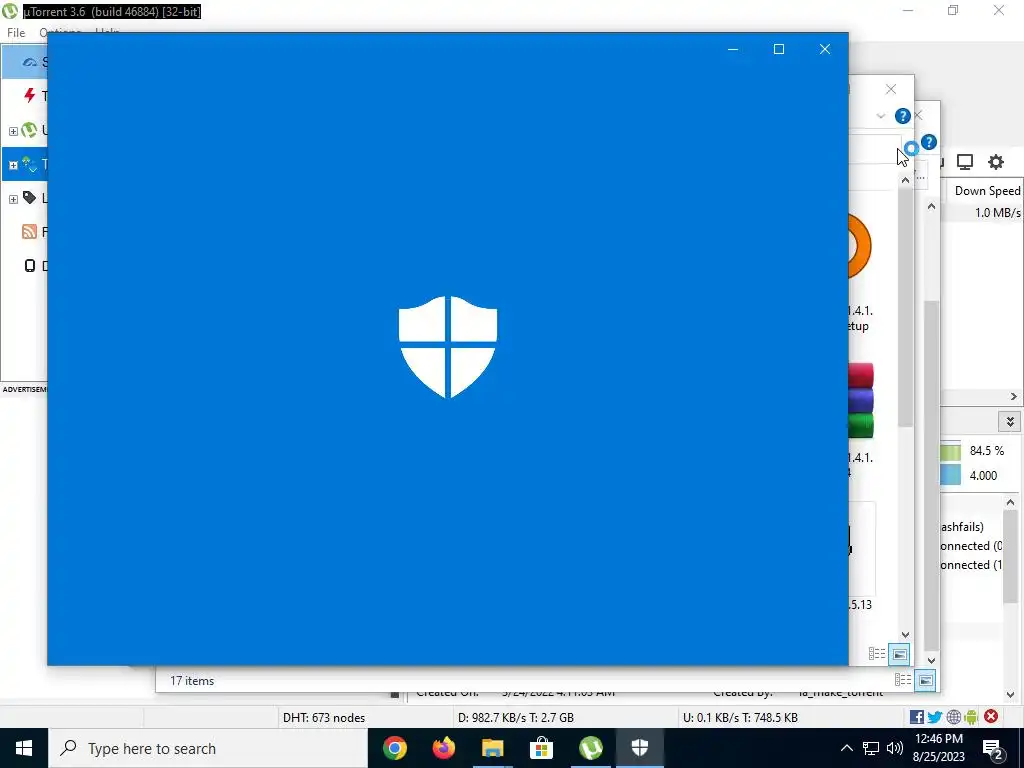The image size is (1024, 768).
Task: Open the orange RSS feeds icon
Action: (x=29, y=231)
